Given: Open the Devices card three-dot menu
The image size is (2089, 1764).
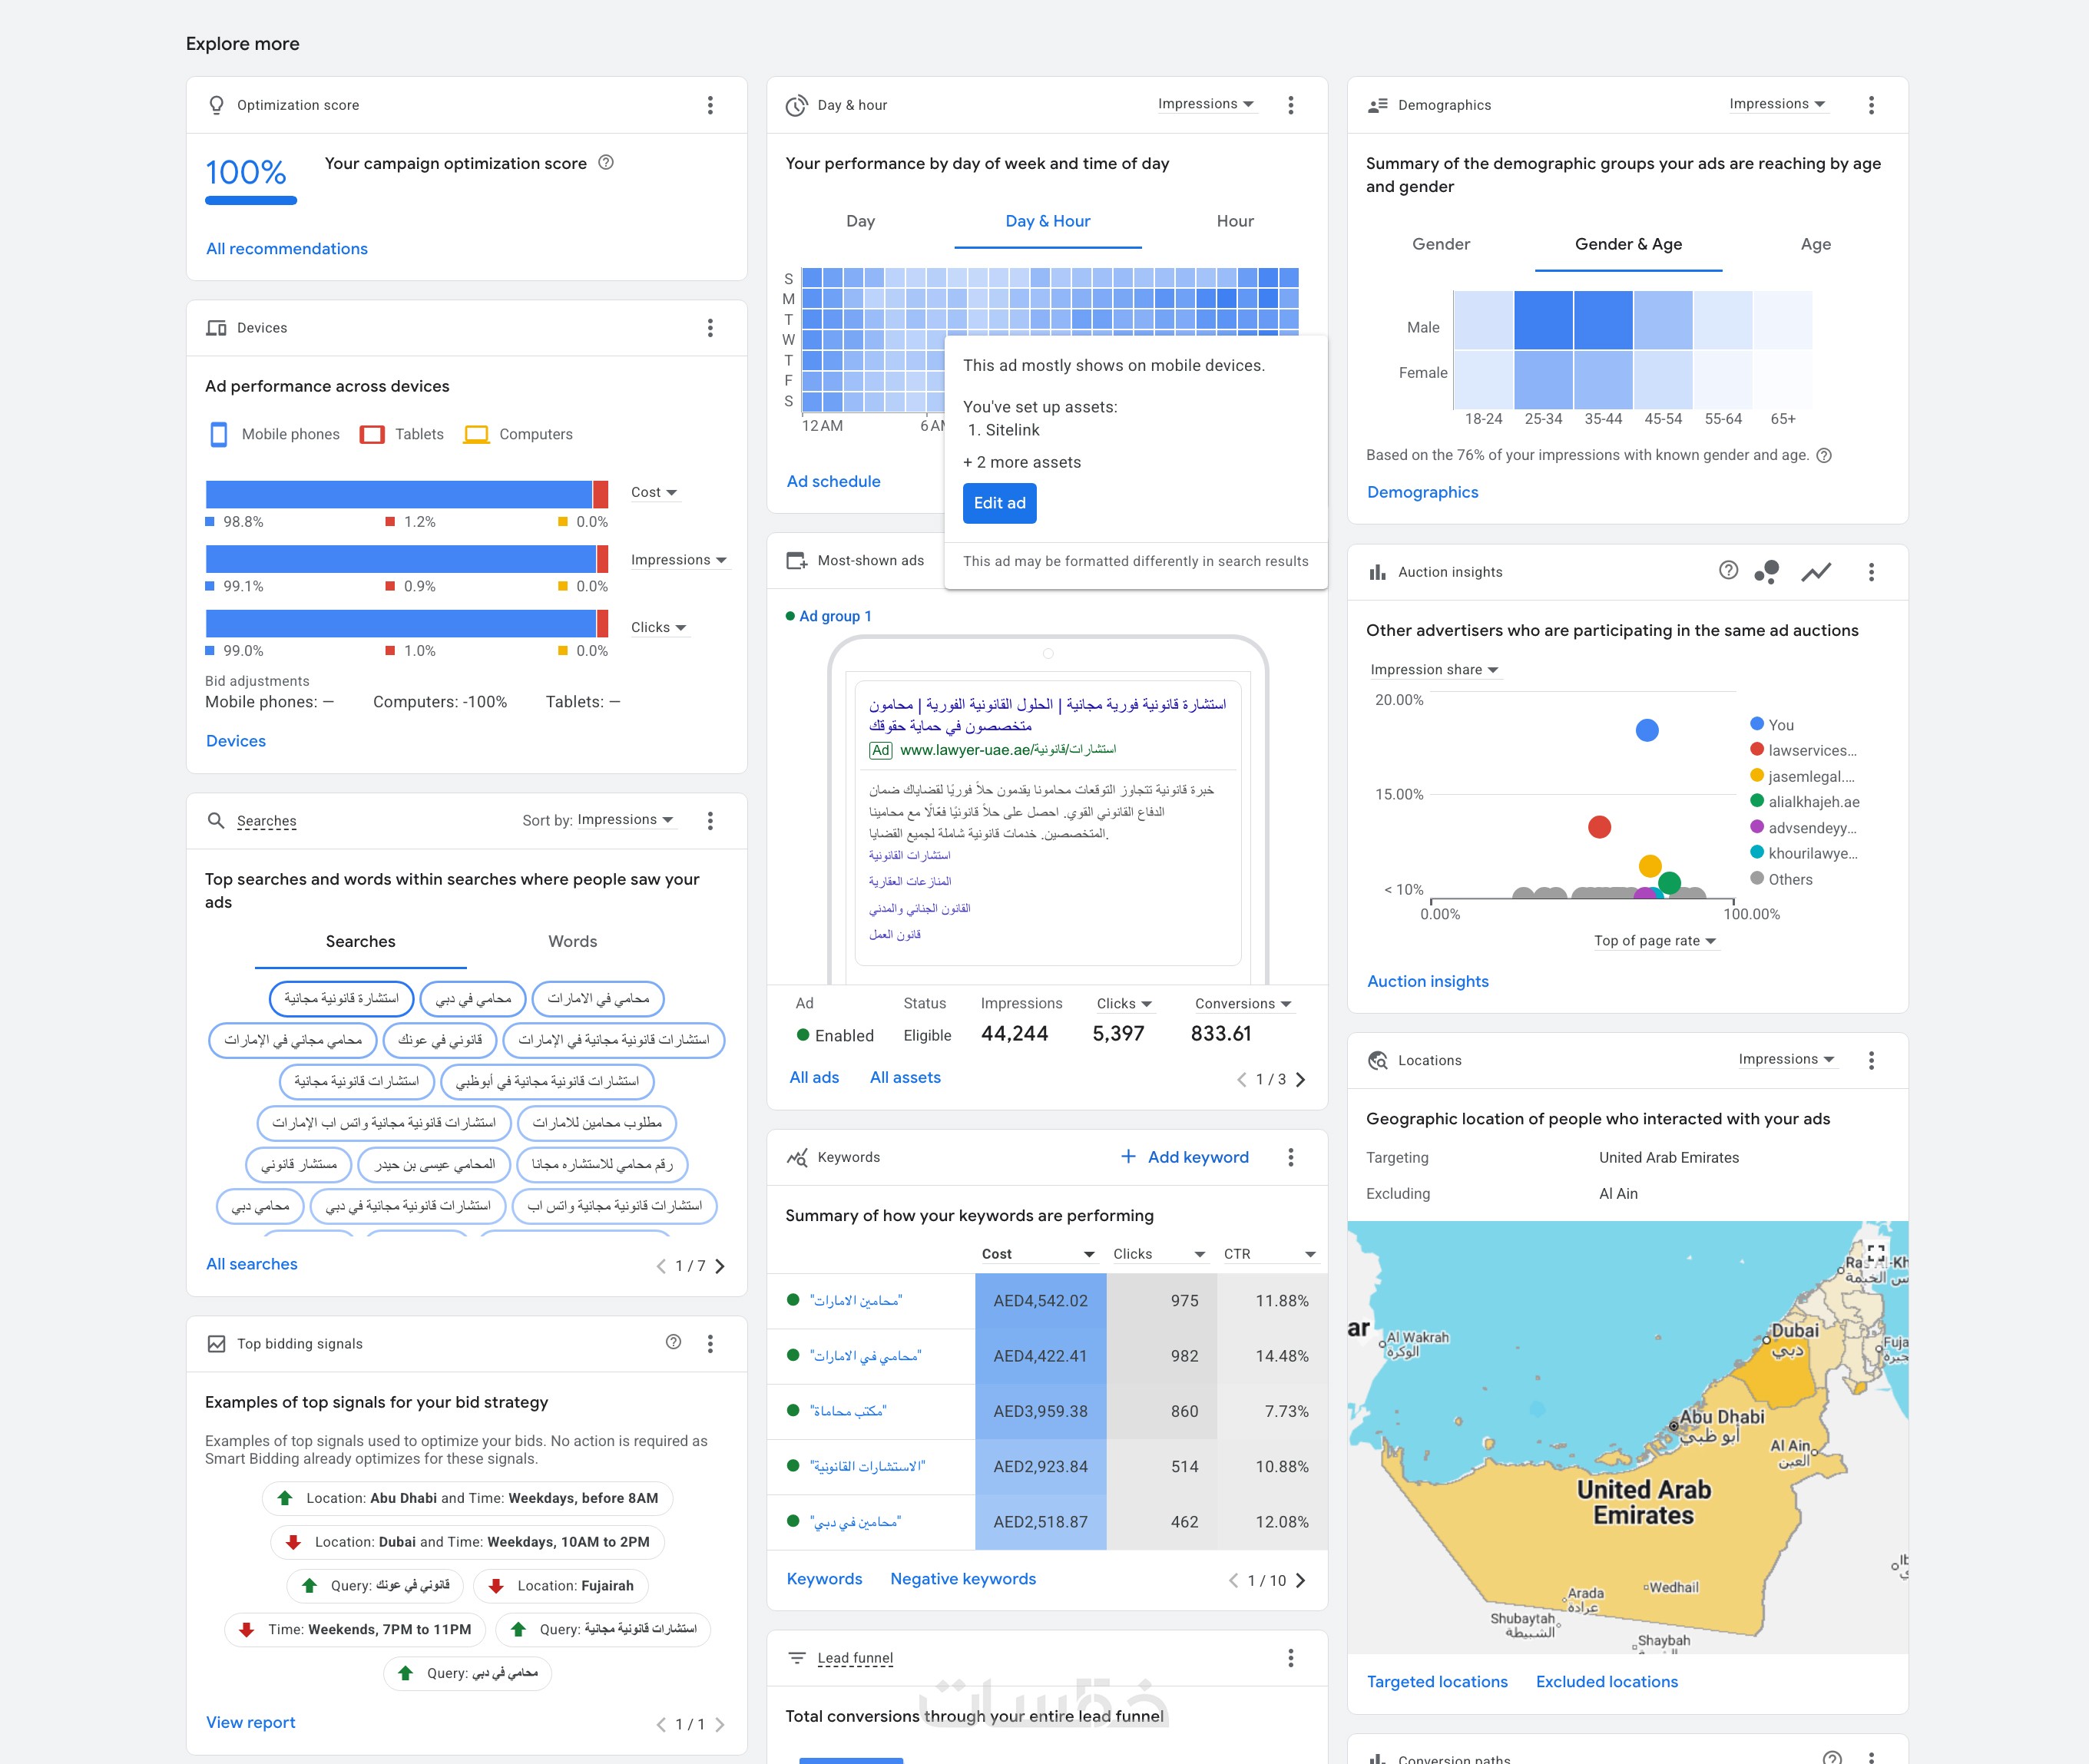Looking at the screenshot, I should point(710,328).
